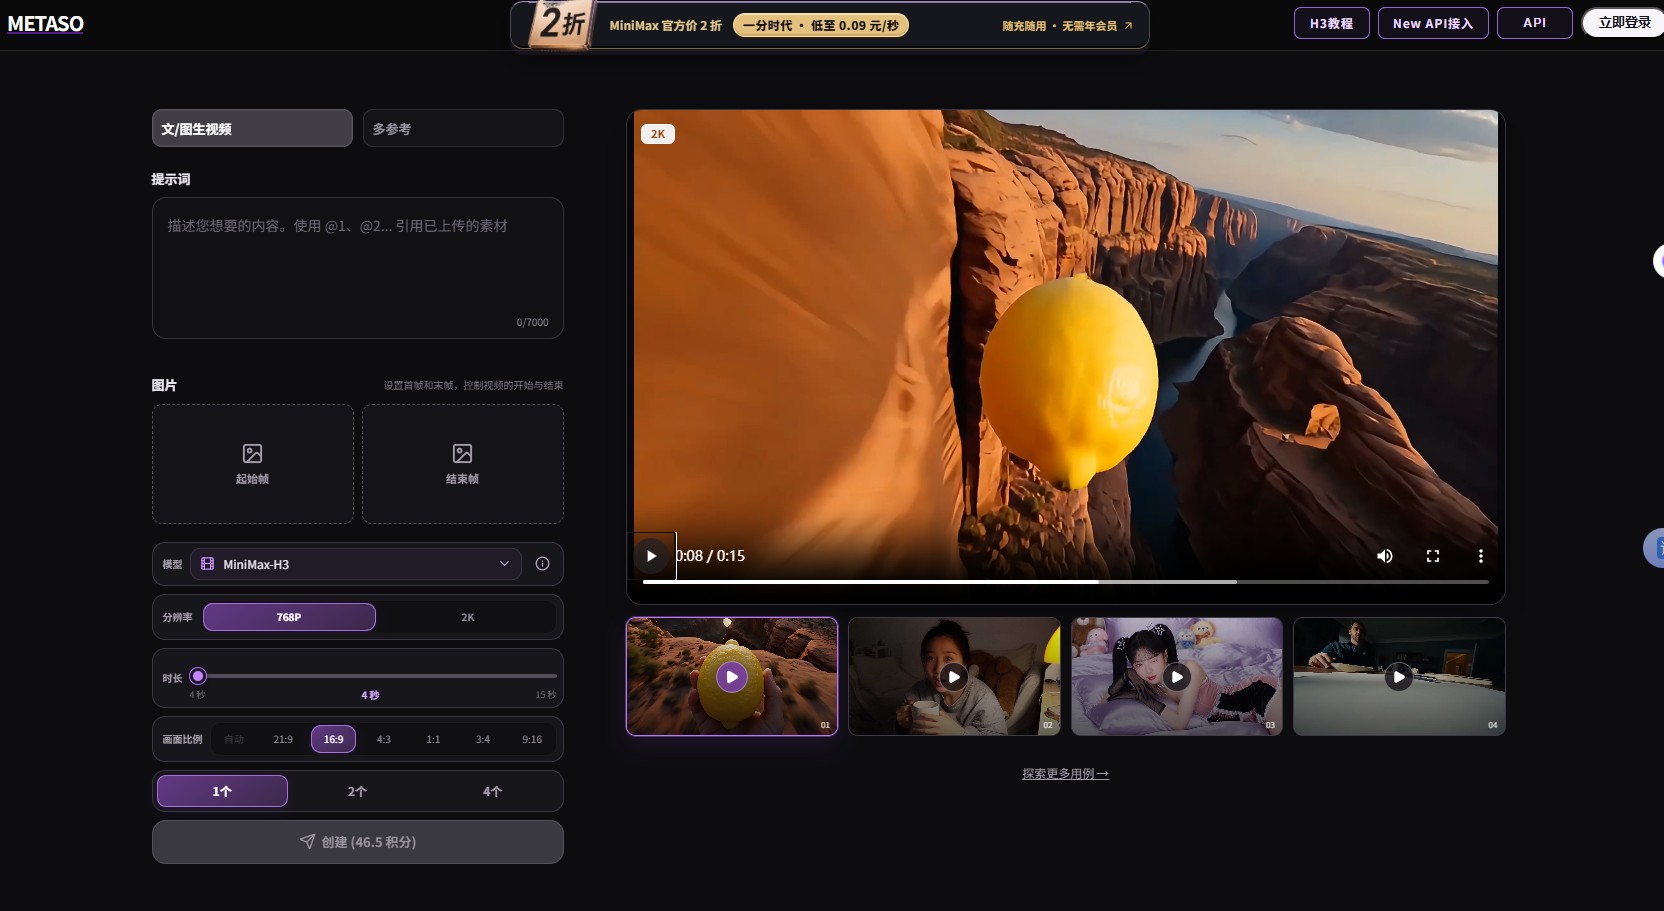The image size is (1664, 911).
Task: Mute the video volume speaker icon
Action: click(x=1385, y=556)
